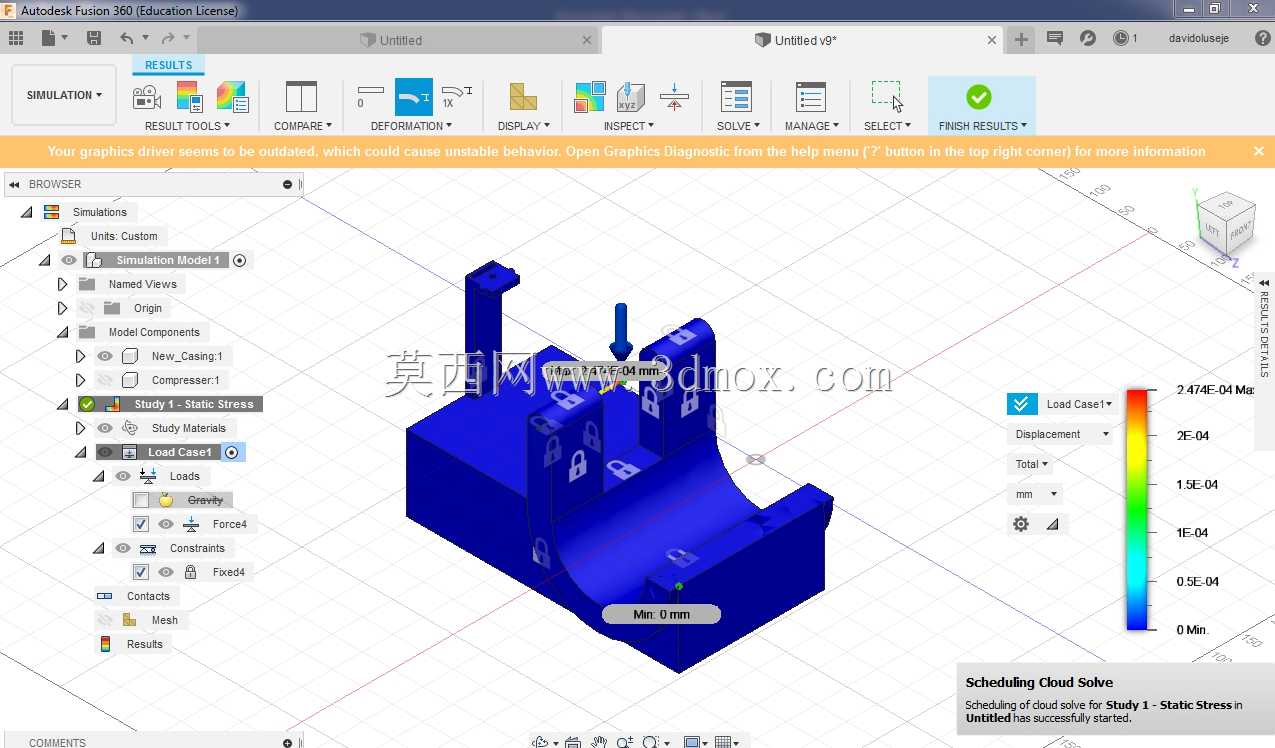Toggle visibility of the Origin folder
This screenshot has height=748, width=1275.
click(87, 308)
